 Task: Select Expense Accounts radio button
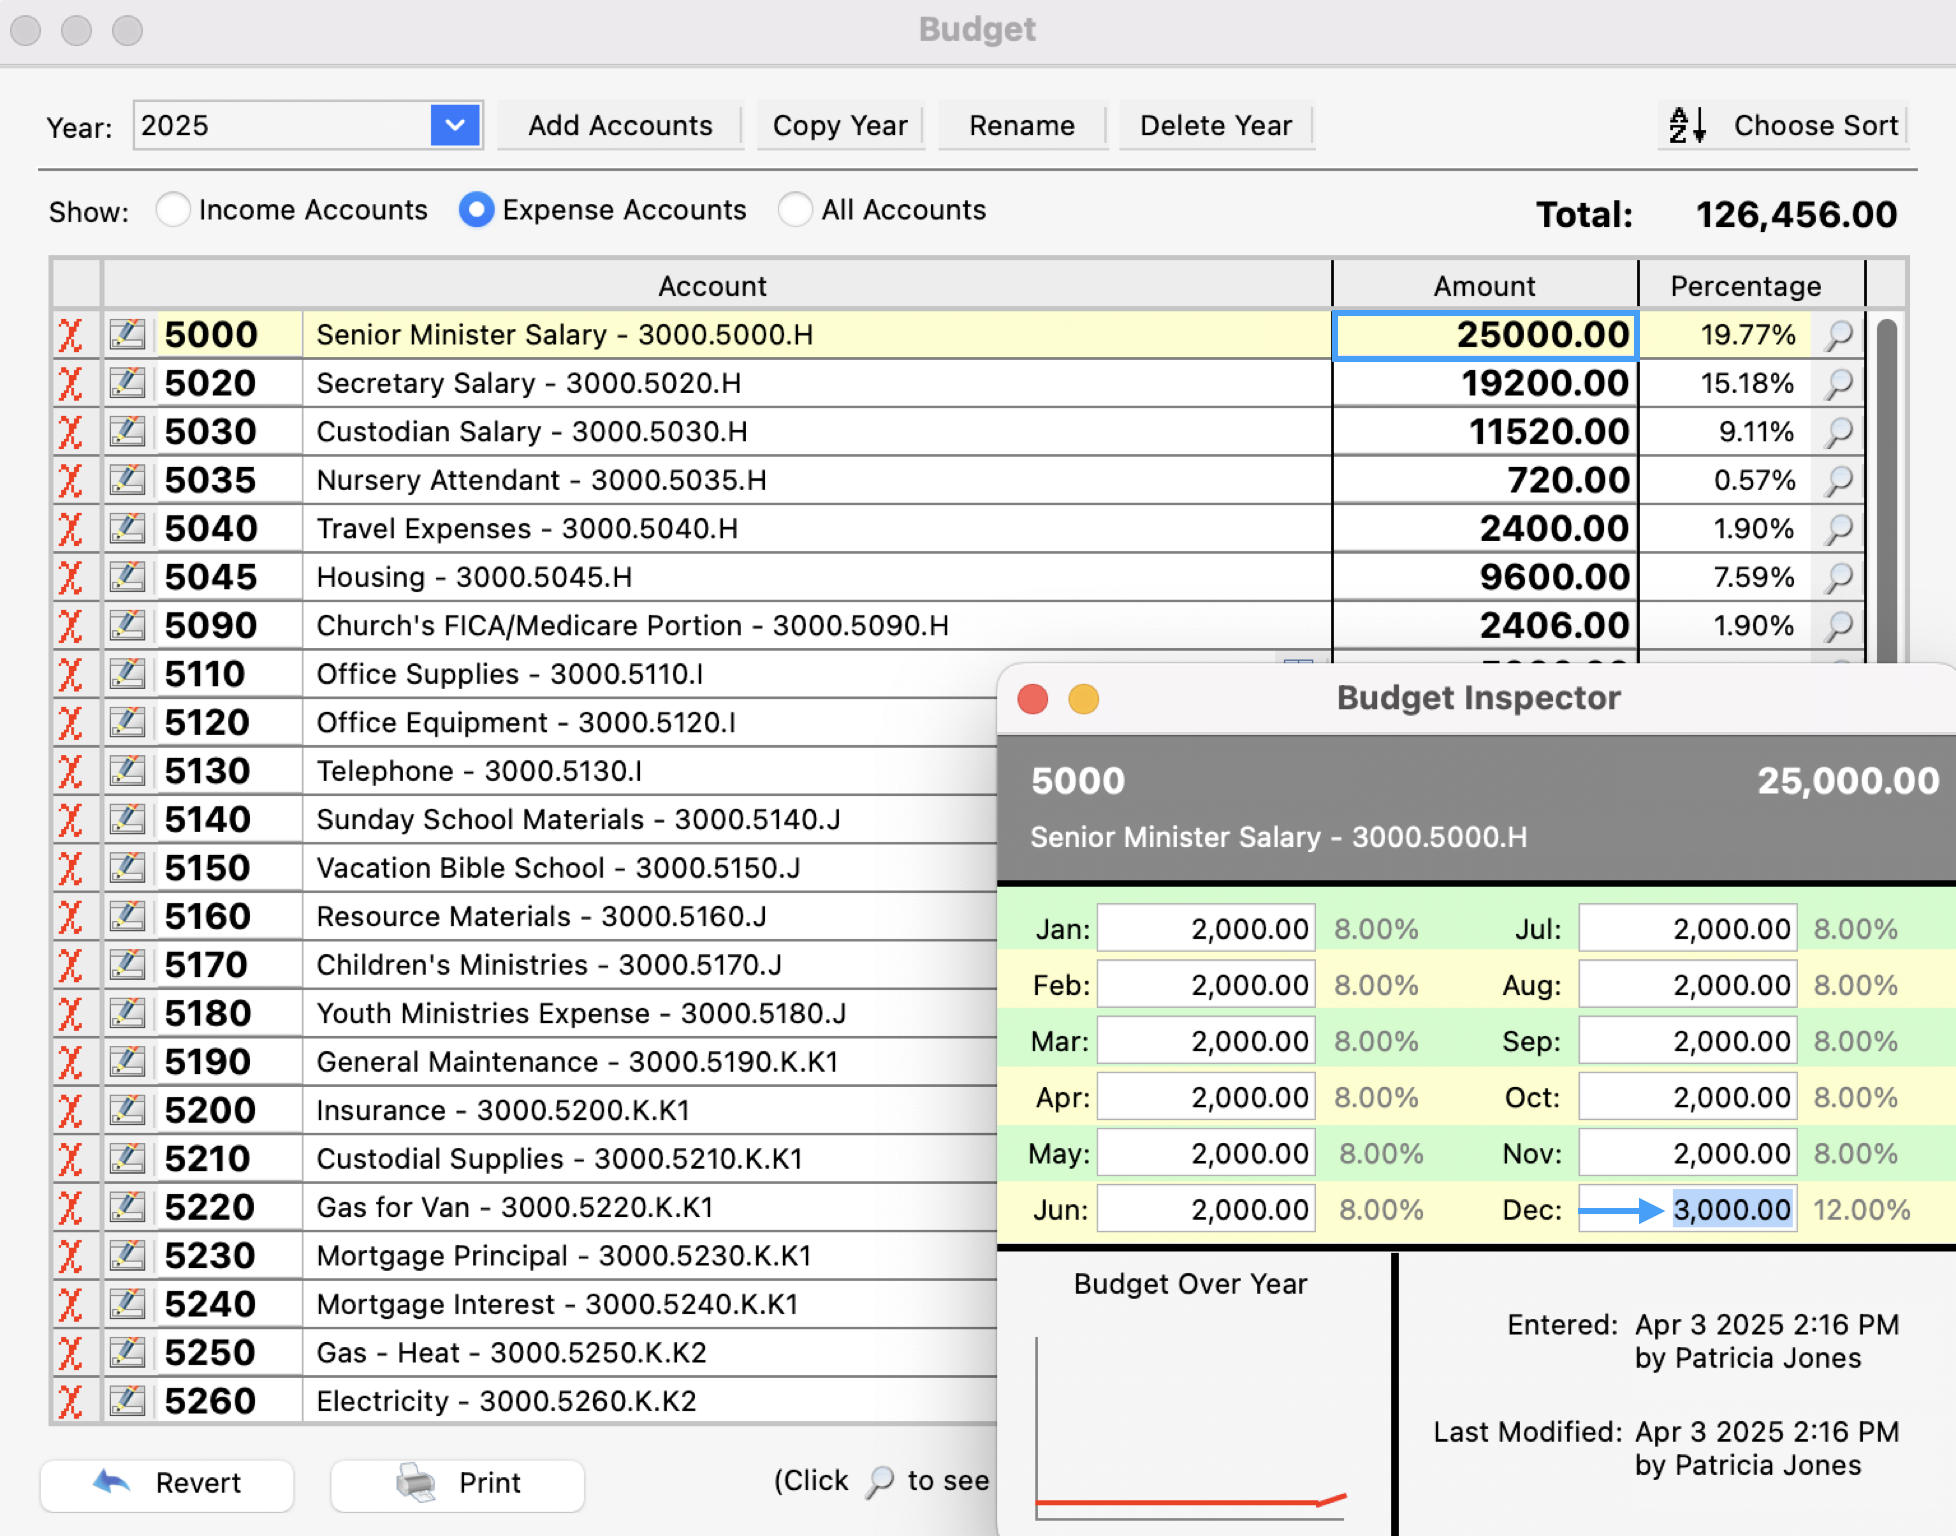(x=476, y=210)
